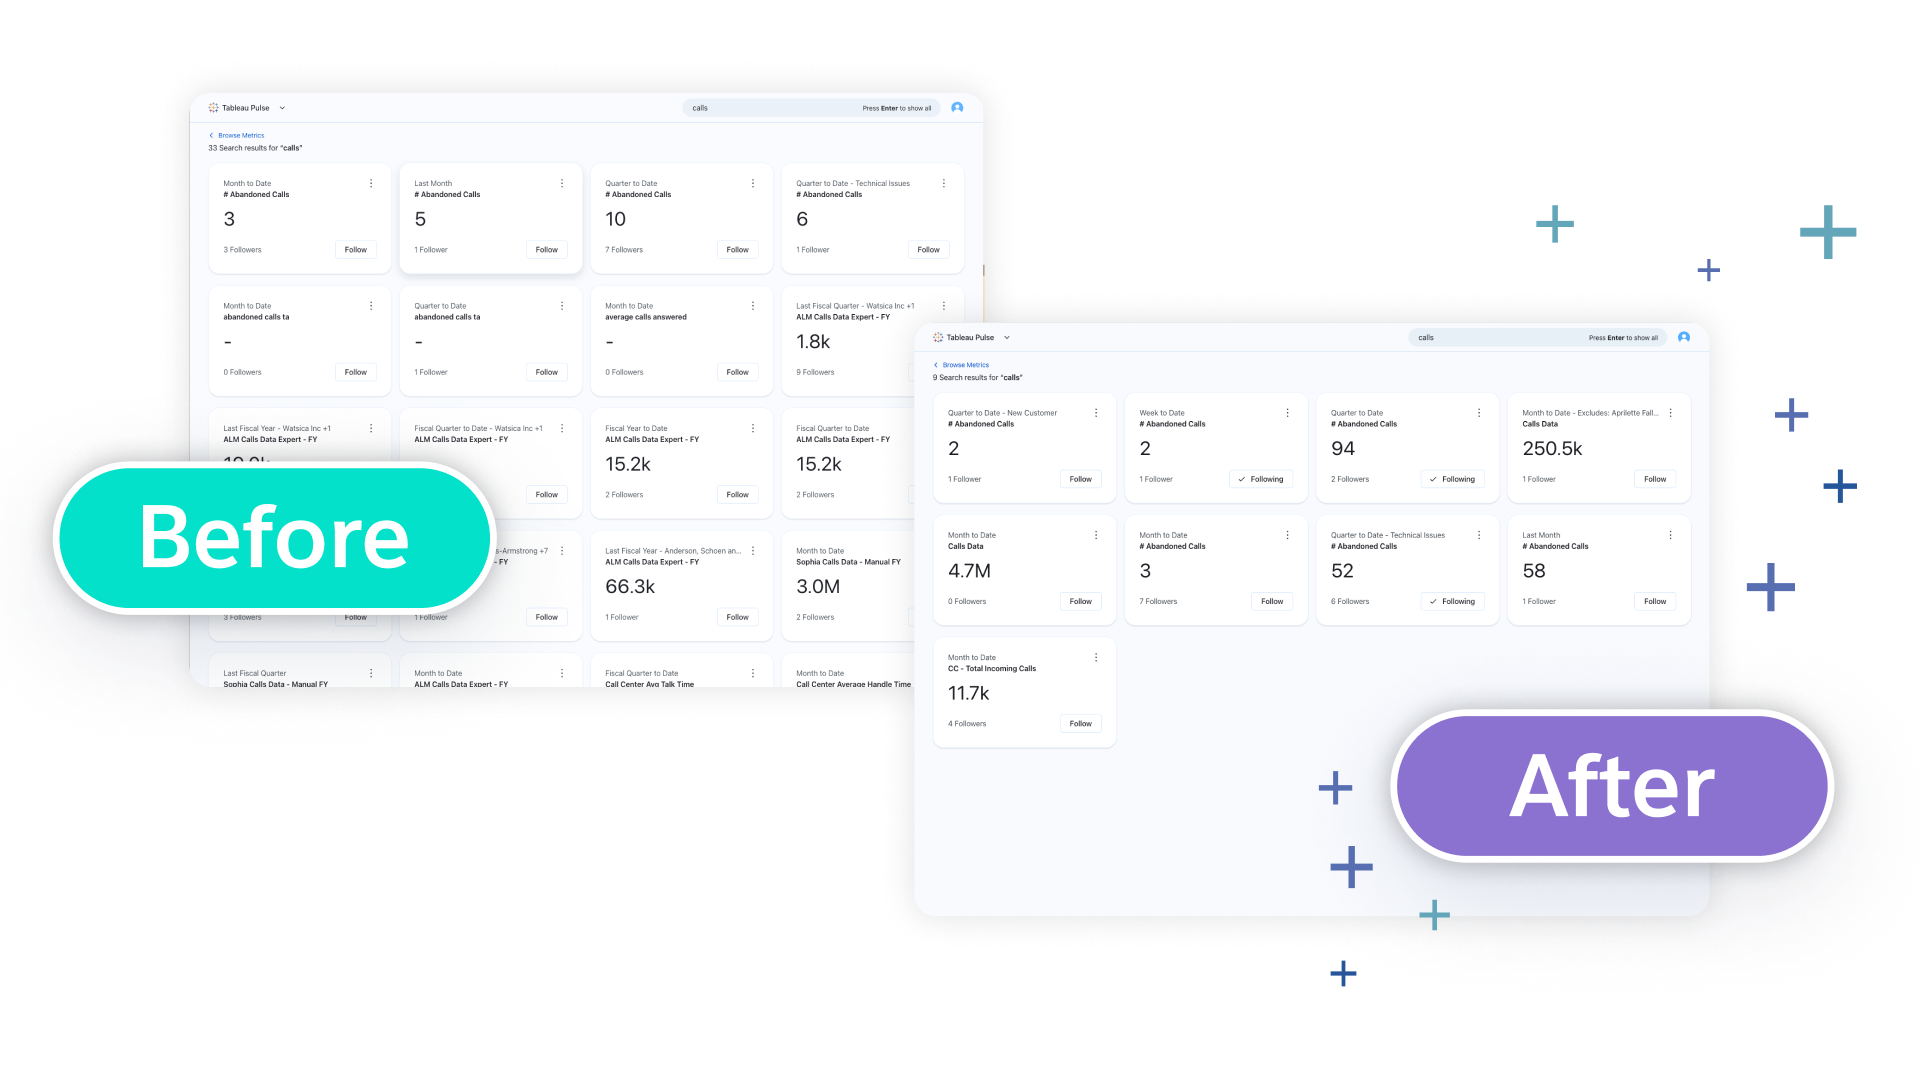Viewport: 1920px width, 1080px height.
Task: Open kebab menu on Before window card showing 10
Action: pos(753,183)
